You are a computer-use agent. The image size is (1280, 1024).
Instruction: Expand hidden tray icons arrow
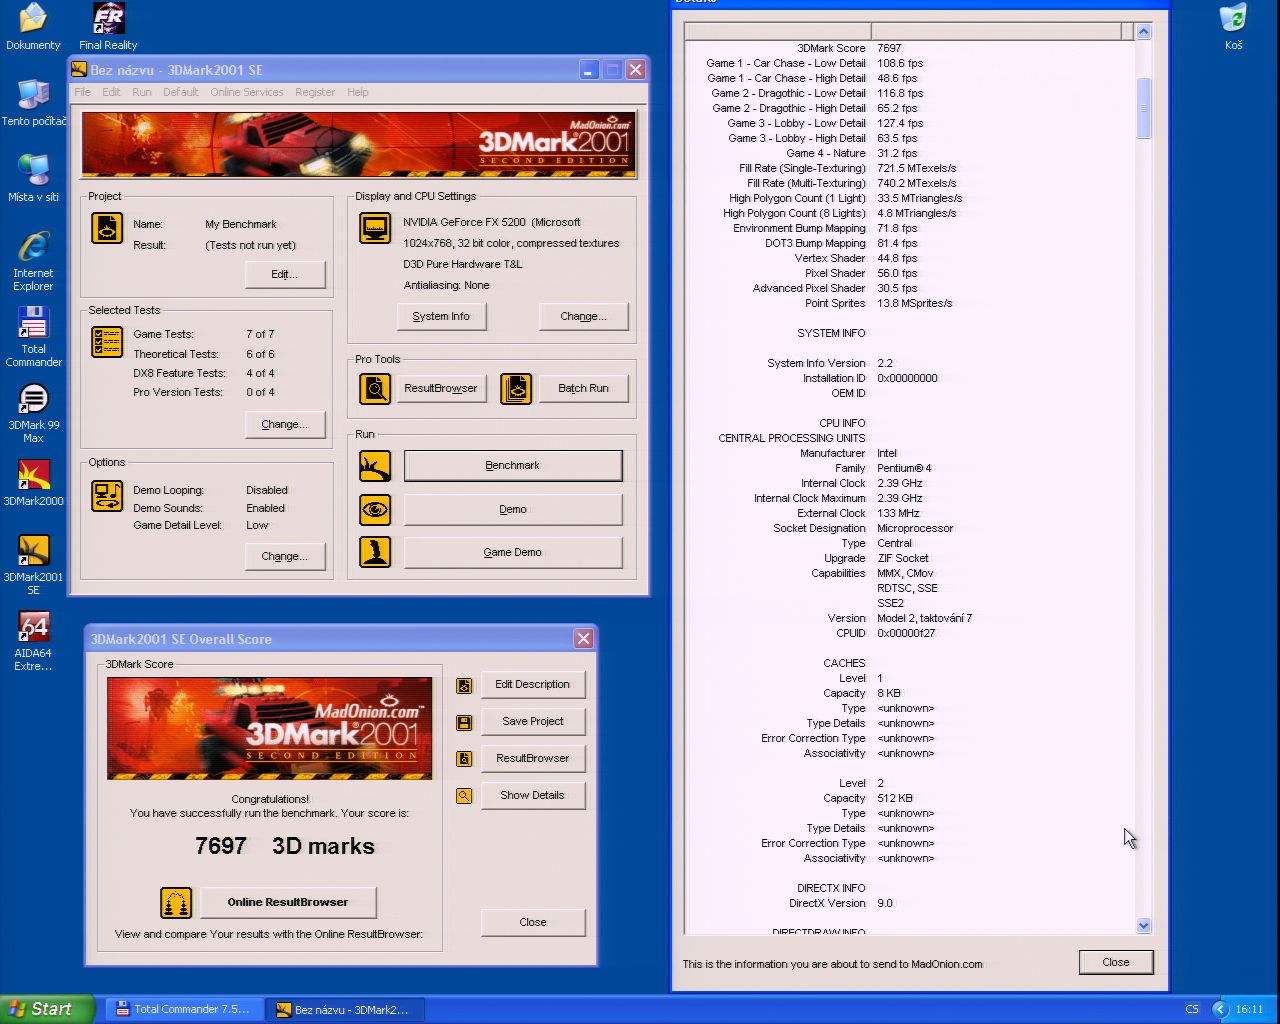tap(1219, 1010)
